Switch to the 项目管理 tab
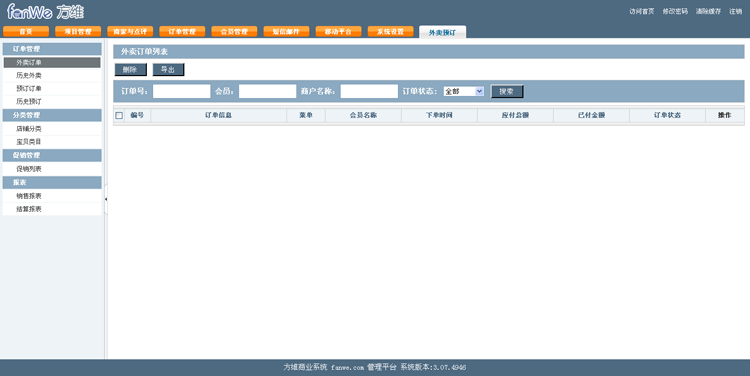The image size is (750, 376). pos(78,32)
